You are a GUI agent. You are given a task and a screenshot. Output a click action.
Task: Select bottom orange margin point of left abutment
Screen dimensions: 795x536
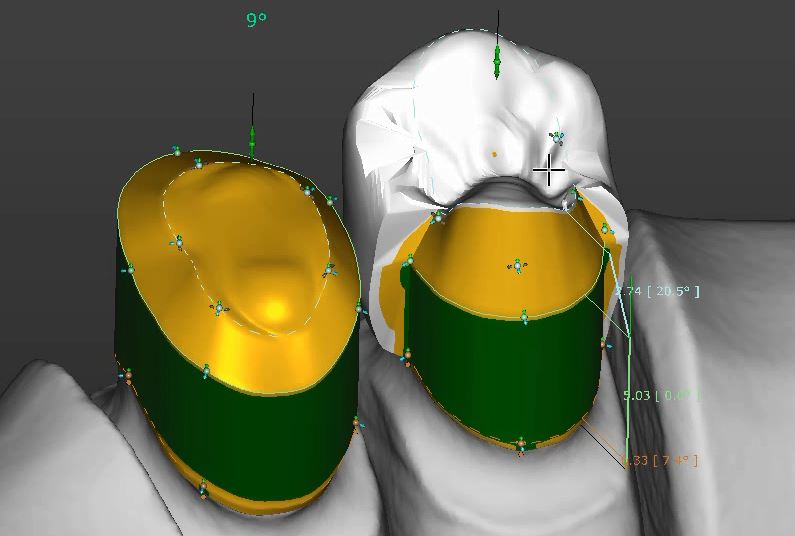[203, 489]
